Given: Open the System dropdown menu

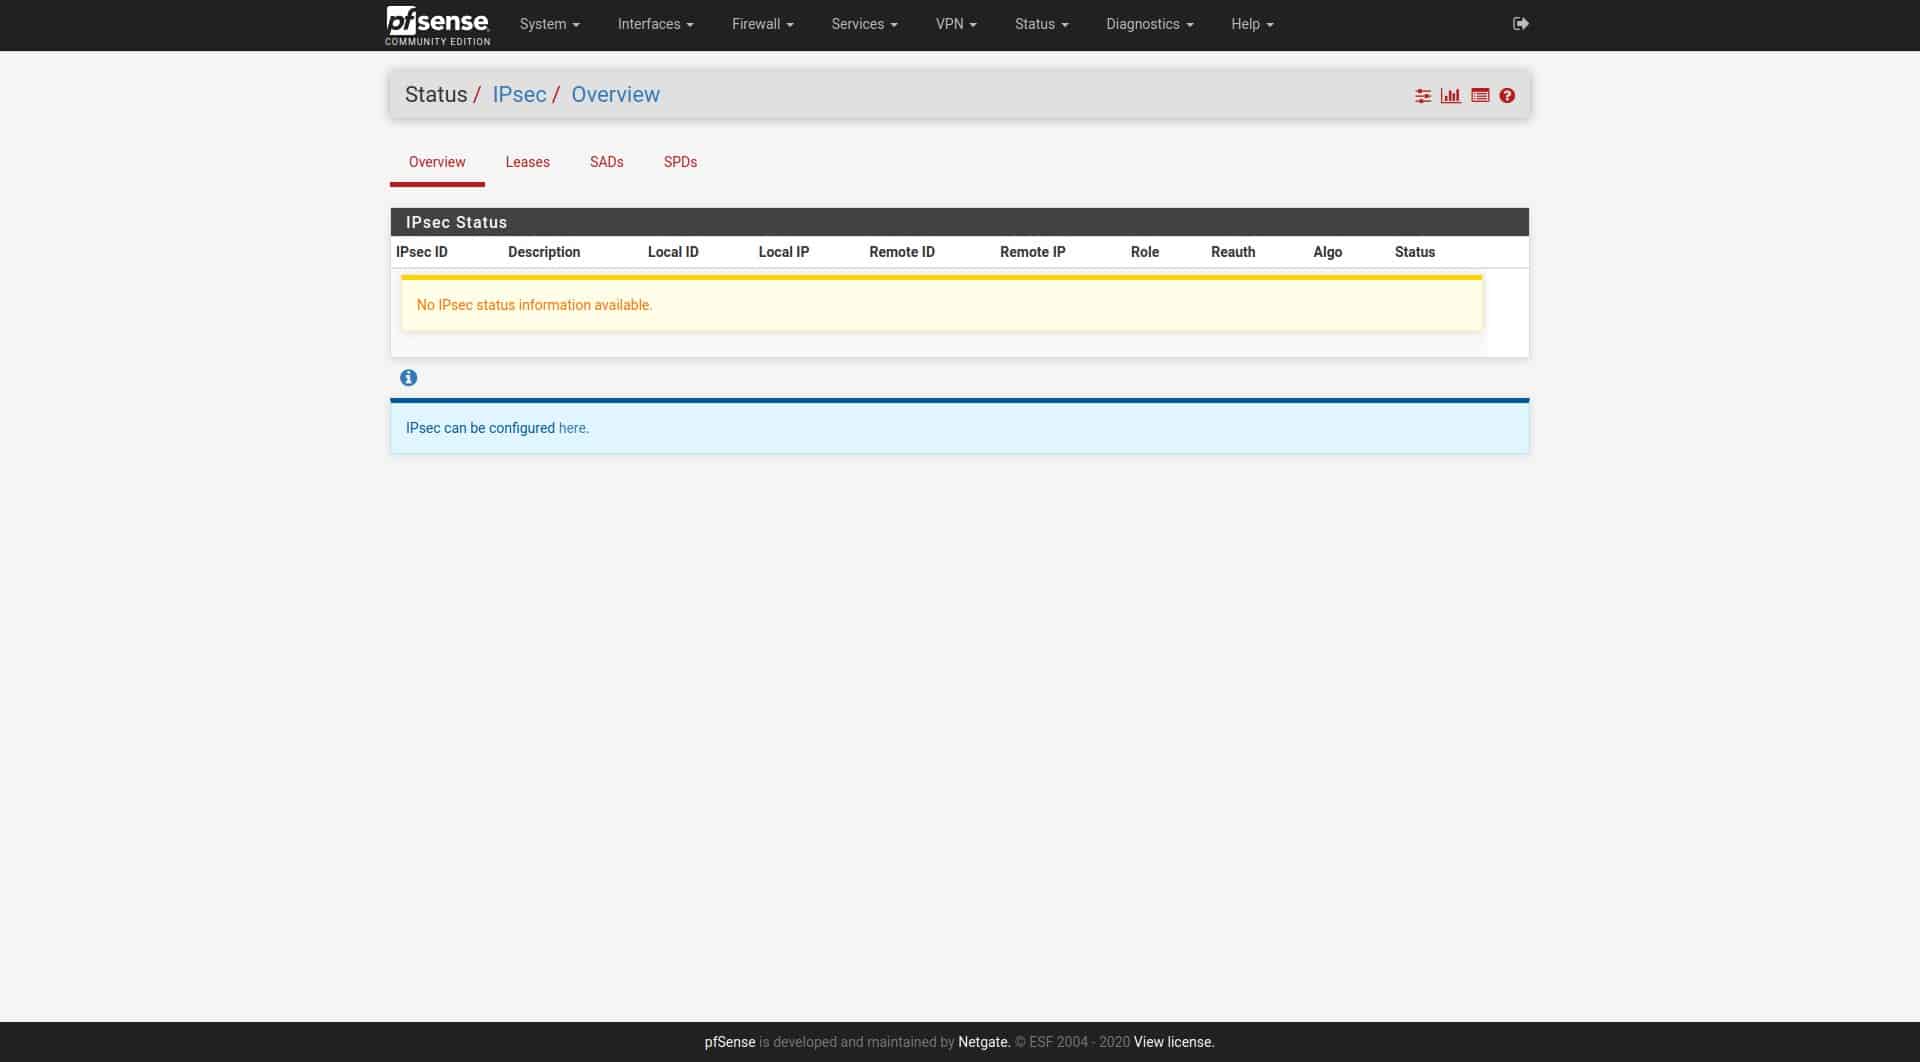Looking at the screenshot, I should coord(549,24).
